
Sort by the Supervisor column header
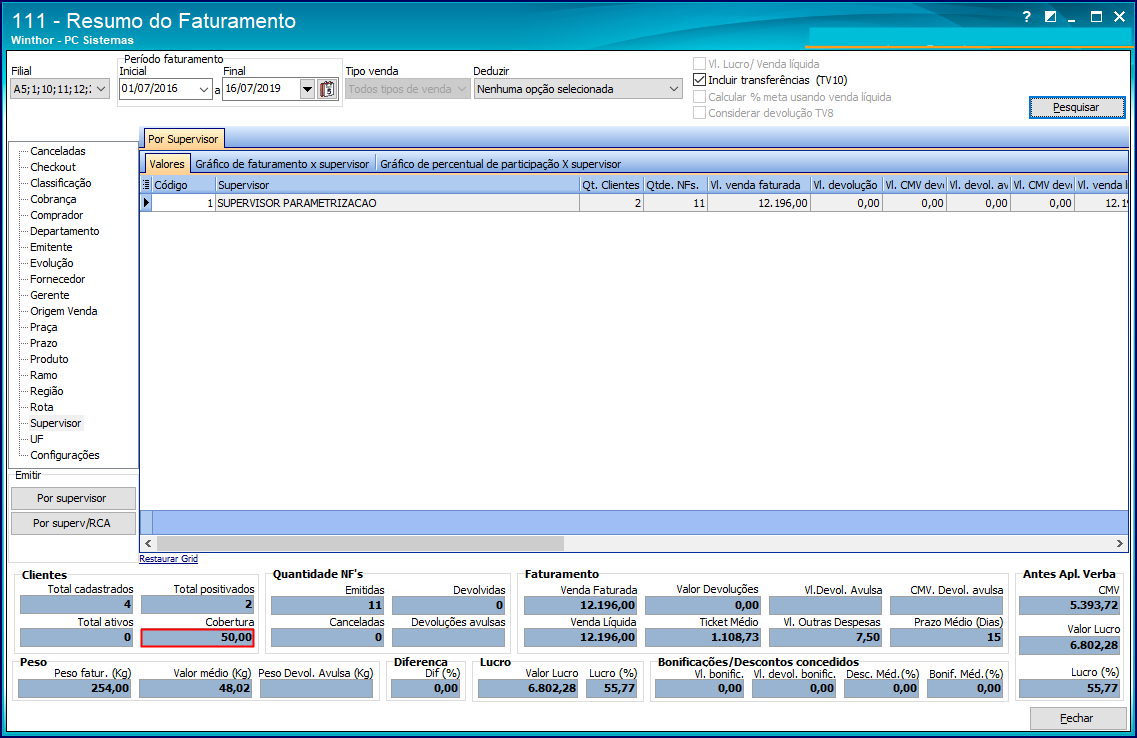pos(397,185)
